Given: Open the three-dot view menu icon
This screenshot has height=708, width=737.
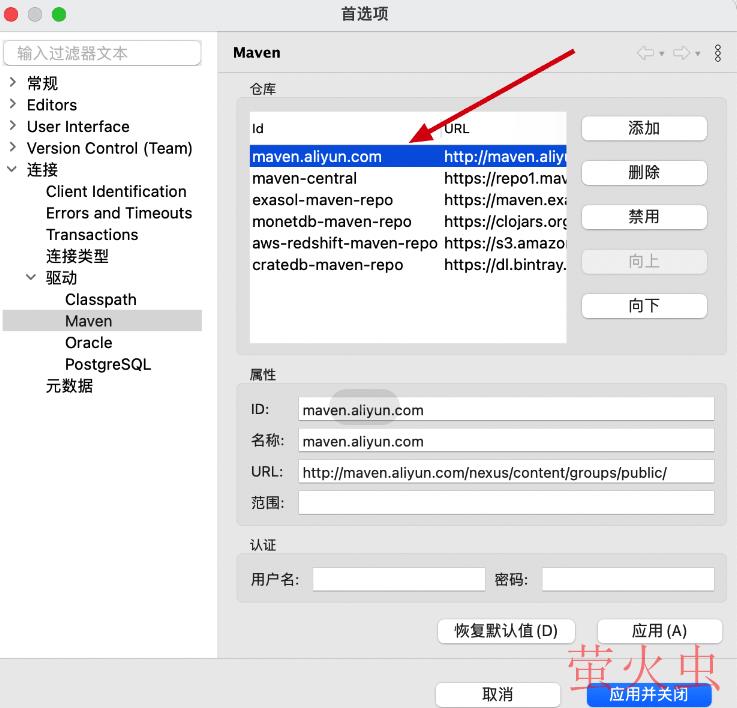Looking at the screenshot, I should click(718, 53).
